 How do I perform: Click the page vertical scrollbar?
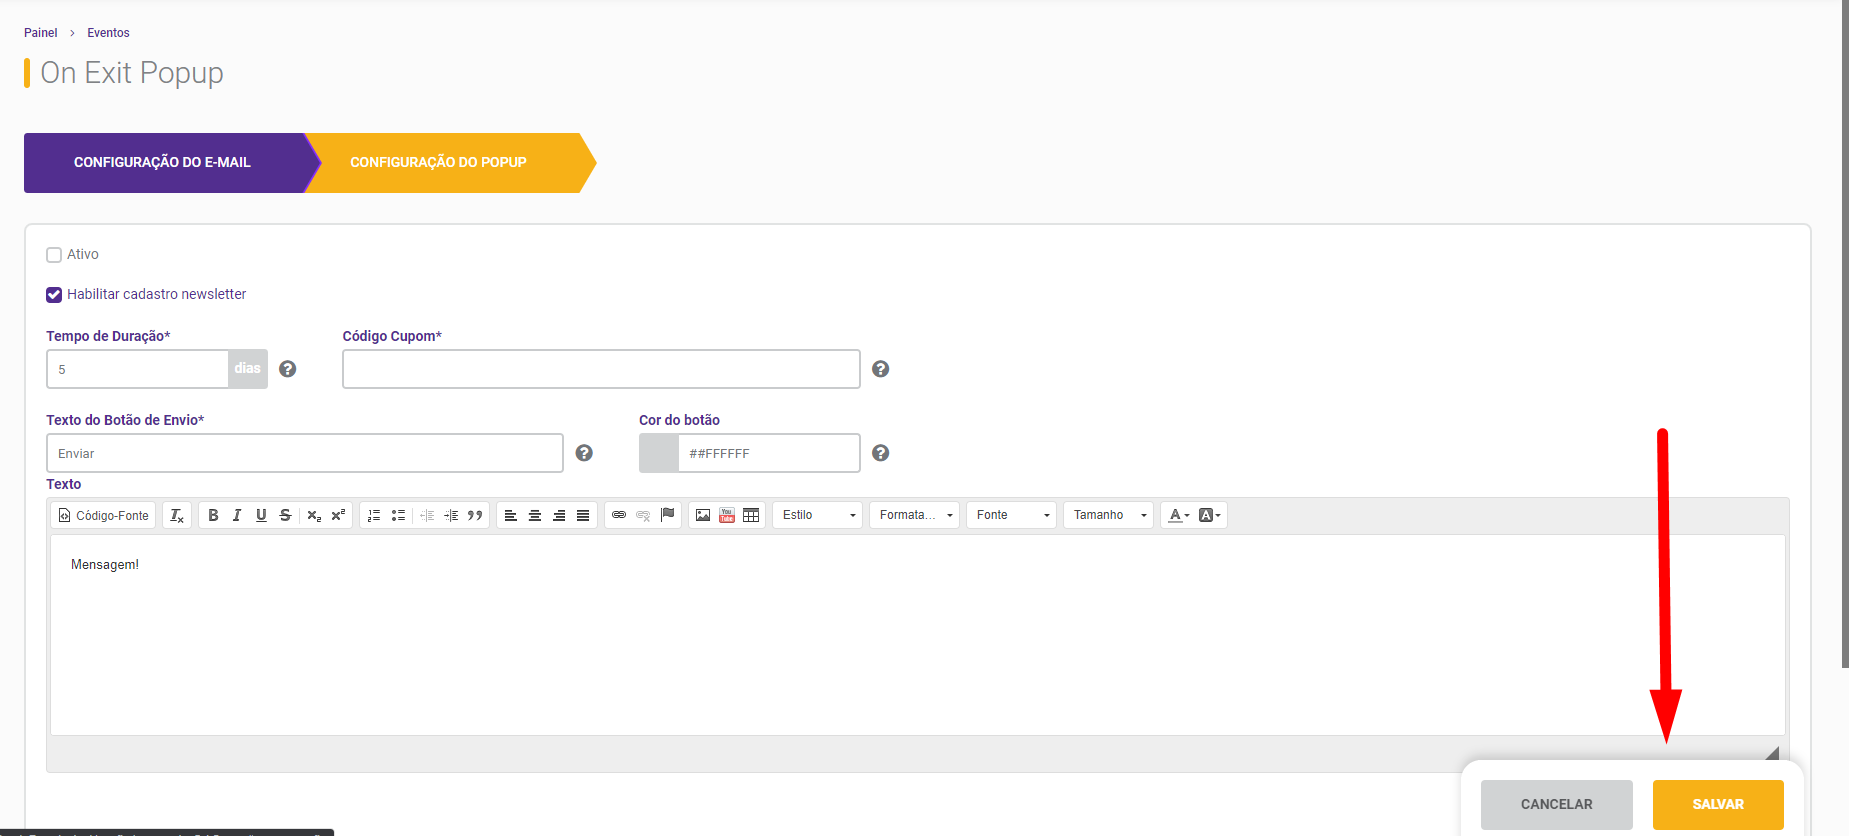[1845, 334]
